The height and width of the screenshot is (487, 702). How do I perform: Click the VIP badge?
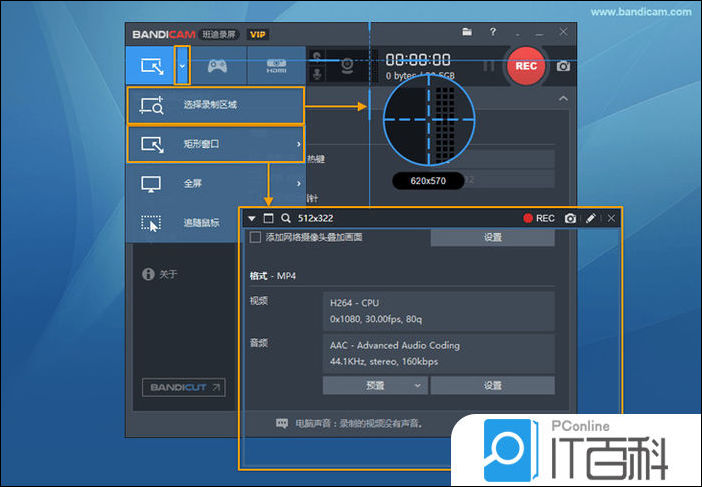click(257, 34)
